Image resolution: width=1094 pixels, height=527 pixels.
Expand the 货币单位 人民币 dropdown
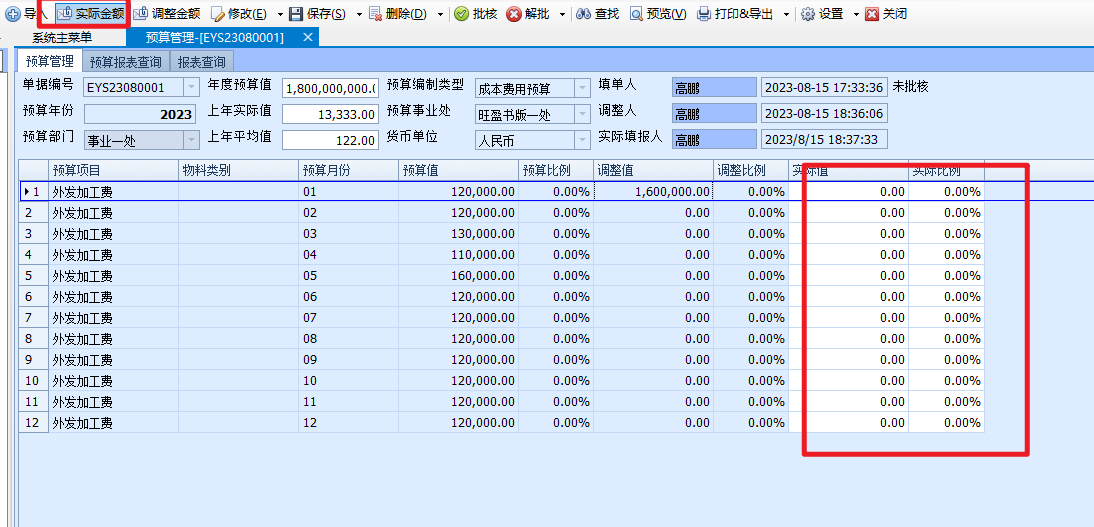(583, 140)
